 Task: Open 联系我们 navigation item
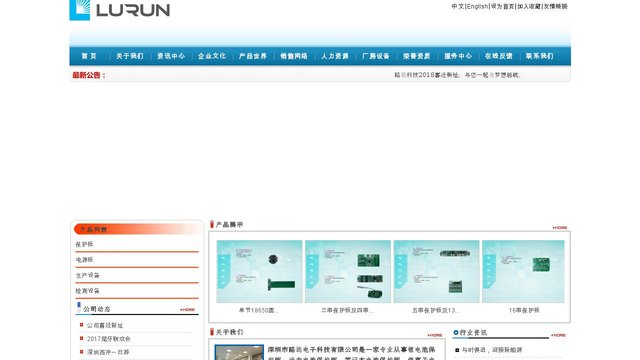[539, 56]
